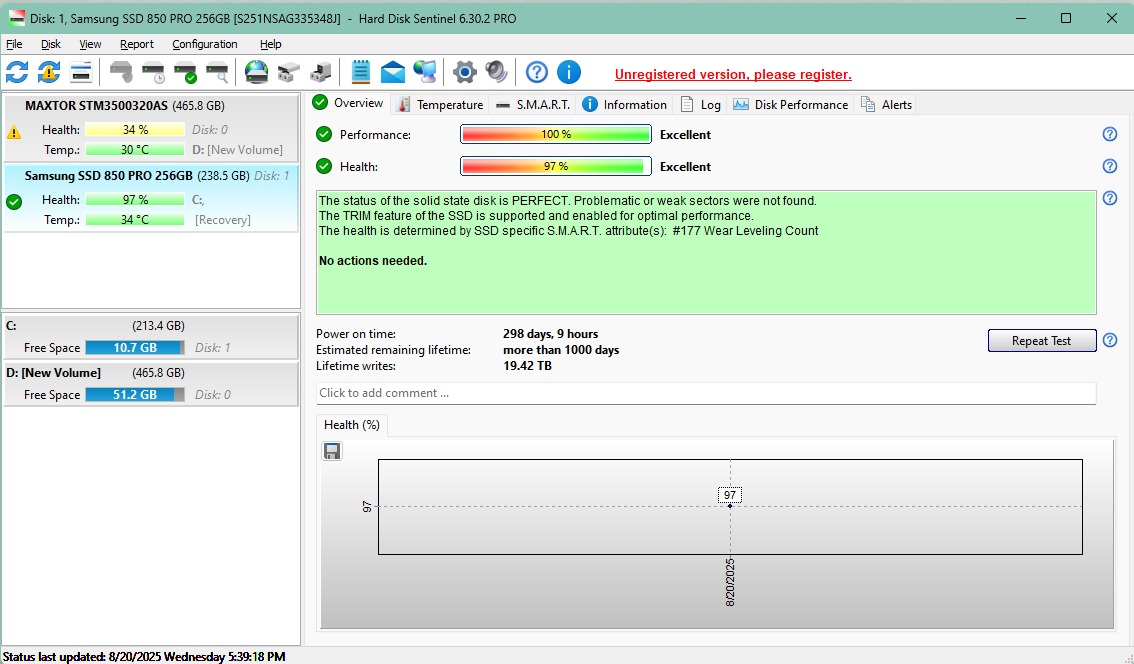Click the 'No actions needed.' status text
The width and height of the screenshot is (1134, 664).
tap(373, 261)
